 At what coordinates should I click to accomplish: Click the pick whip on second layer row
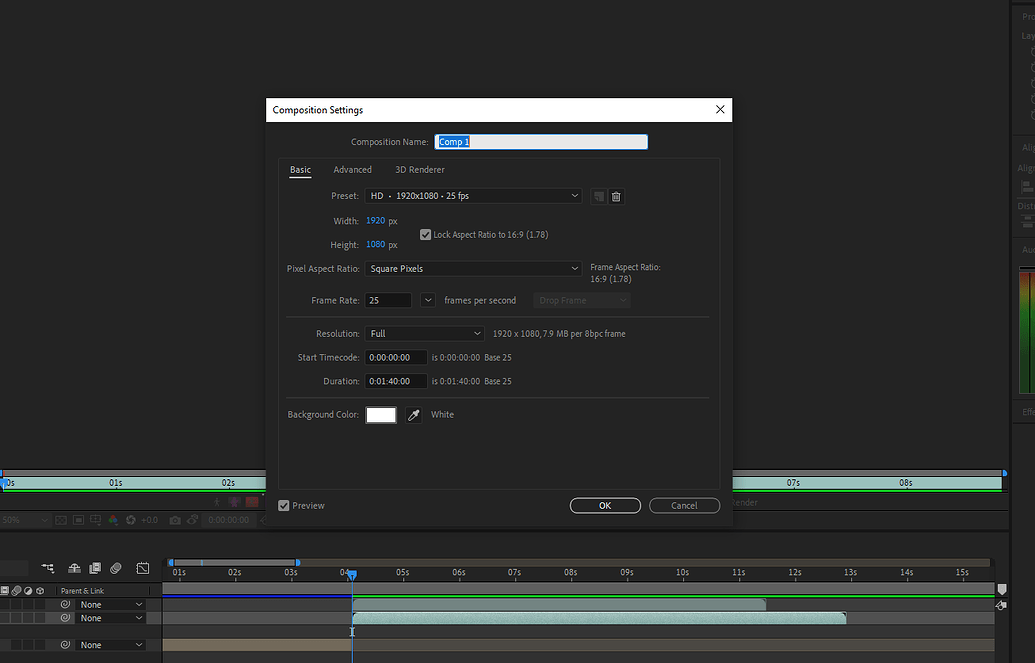(x=65, y=618)
